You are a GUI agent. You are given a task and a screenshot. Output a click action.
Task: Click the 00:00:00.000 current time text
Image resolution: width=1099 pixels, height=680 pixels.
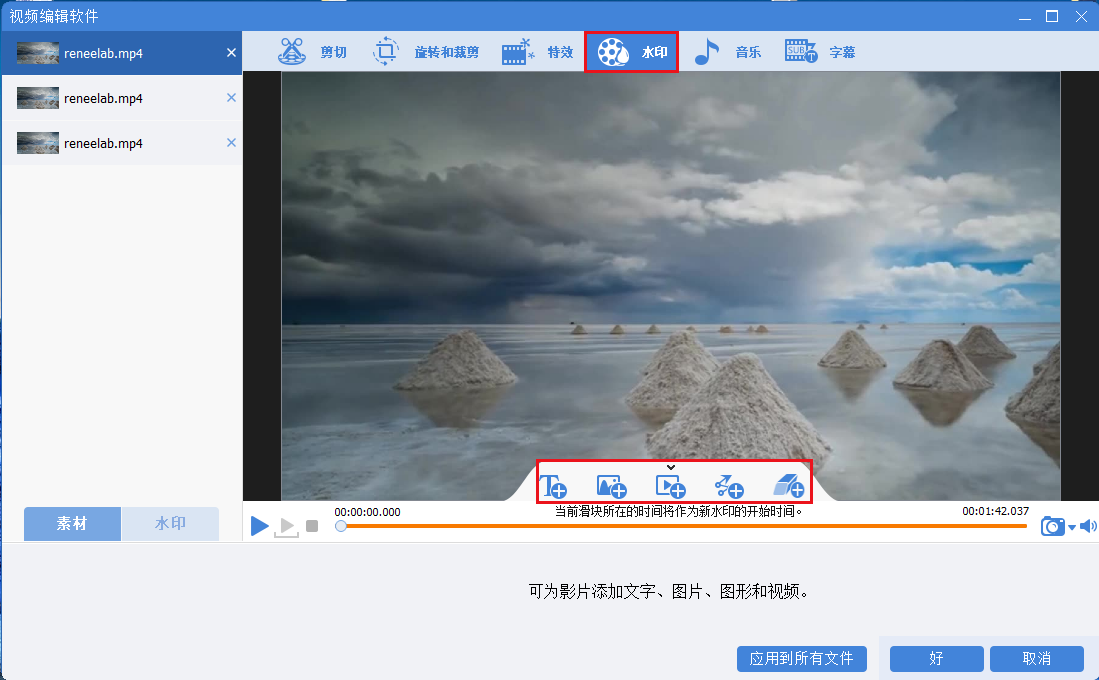click(367, 512)
